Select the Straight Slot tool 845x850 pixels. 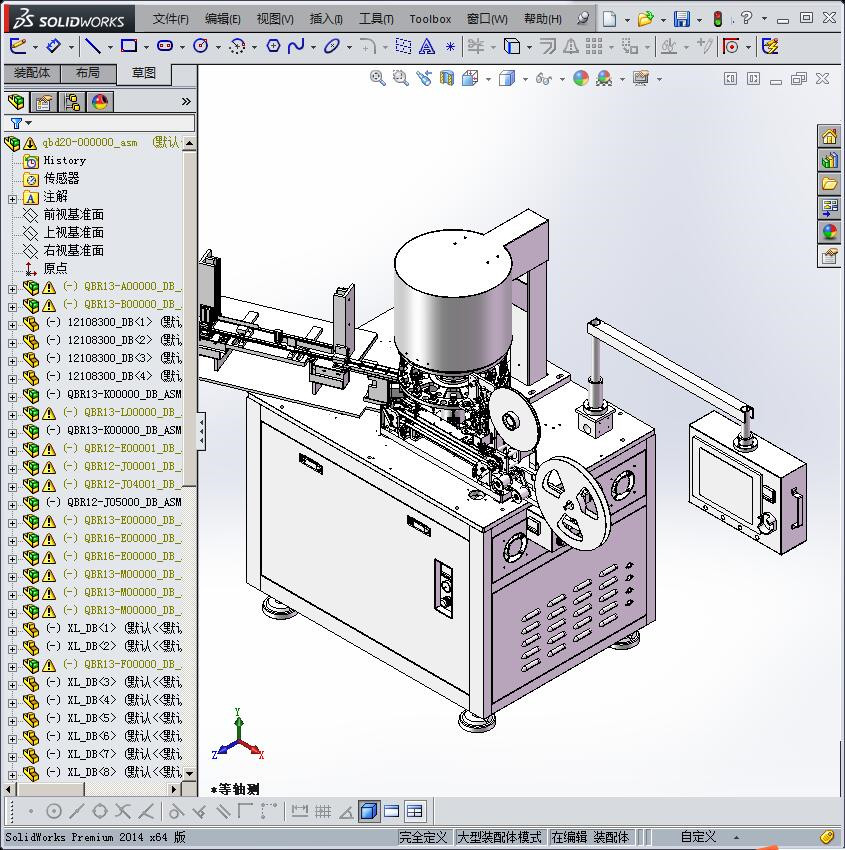165,46
